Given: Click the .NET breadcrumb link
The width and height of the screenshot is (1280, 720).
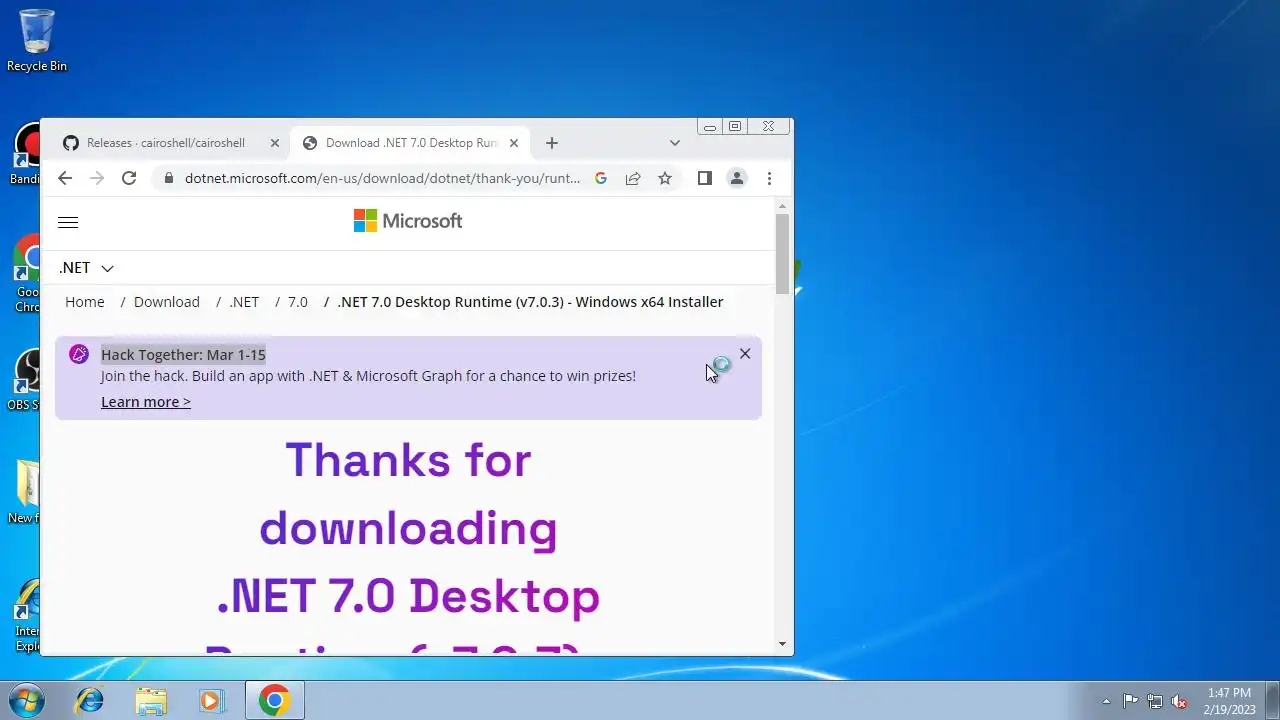Looking at the screenshot, I should (x=244, y=302).
